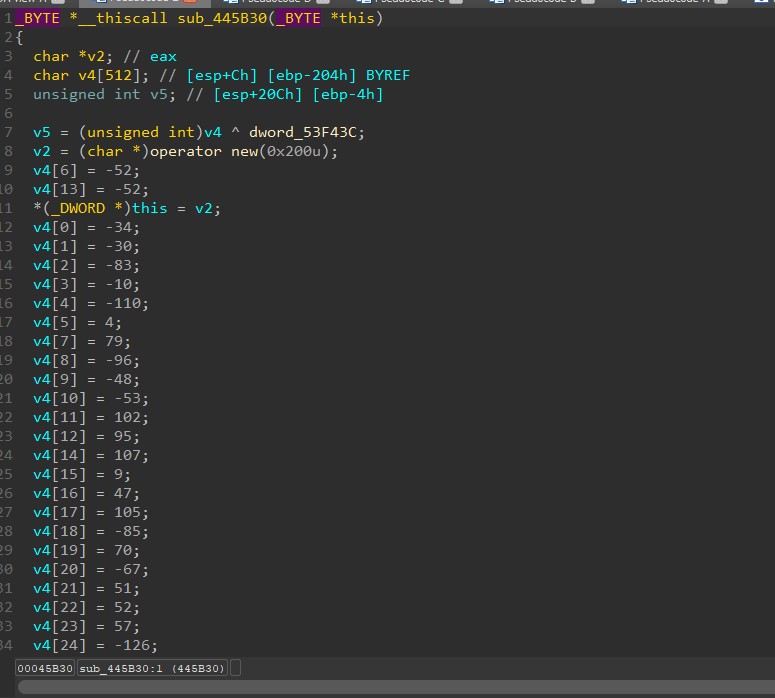
Task: Click the *(_DWORD *)this = v2 assignment
Action: tap(127, 208)
